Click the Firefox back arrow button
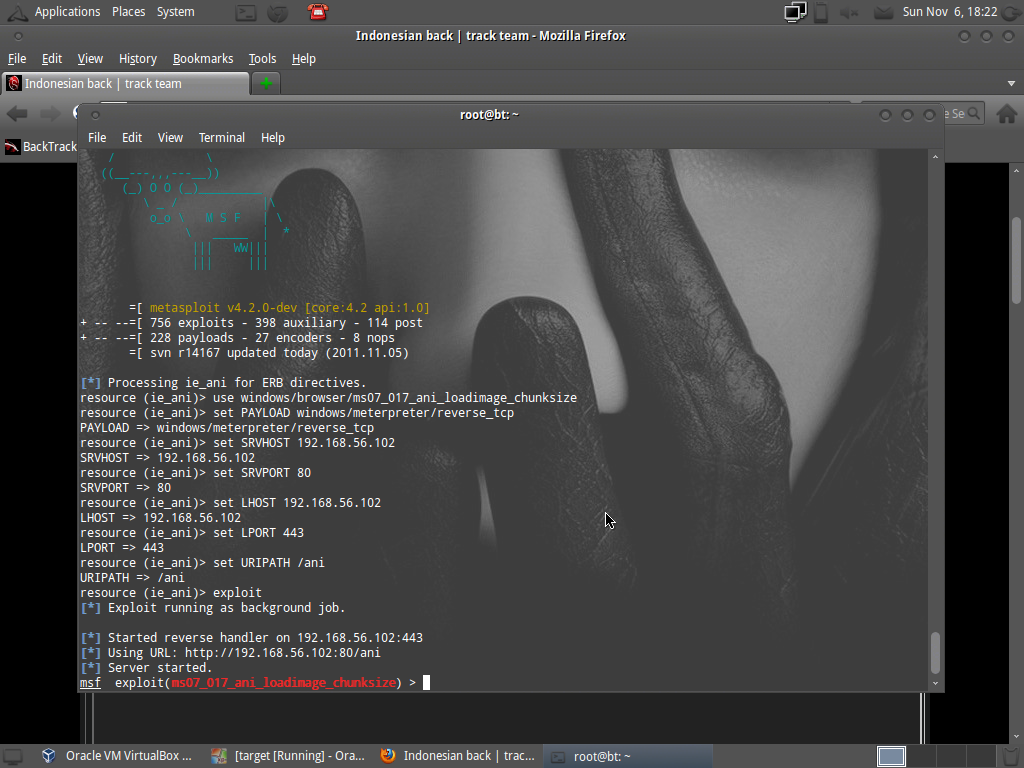Image resolution: width=1024 pixels, height=768 pixels. (18, 114)
